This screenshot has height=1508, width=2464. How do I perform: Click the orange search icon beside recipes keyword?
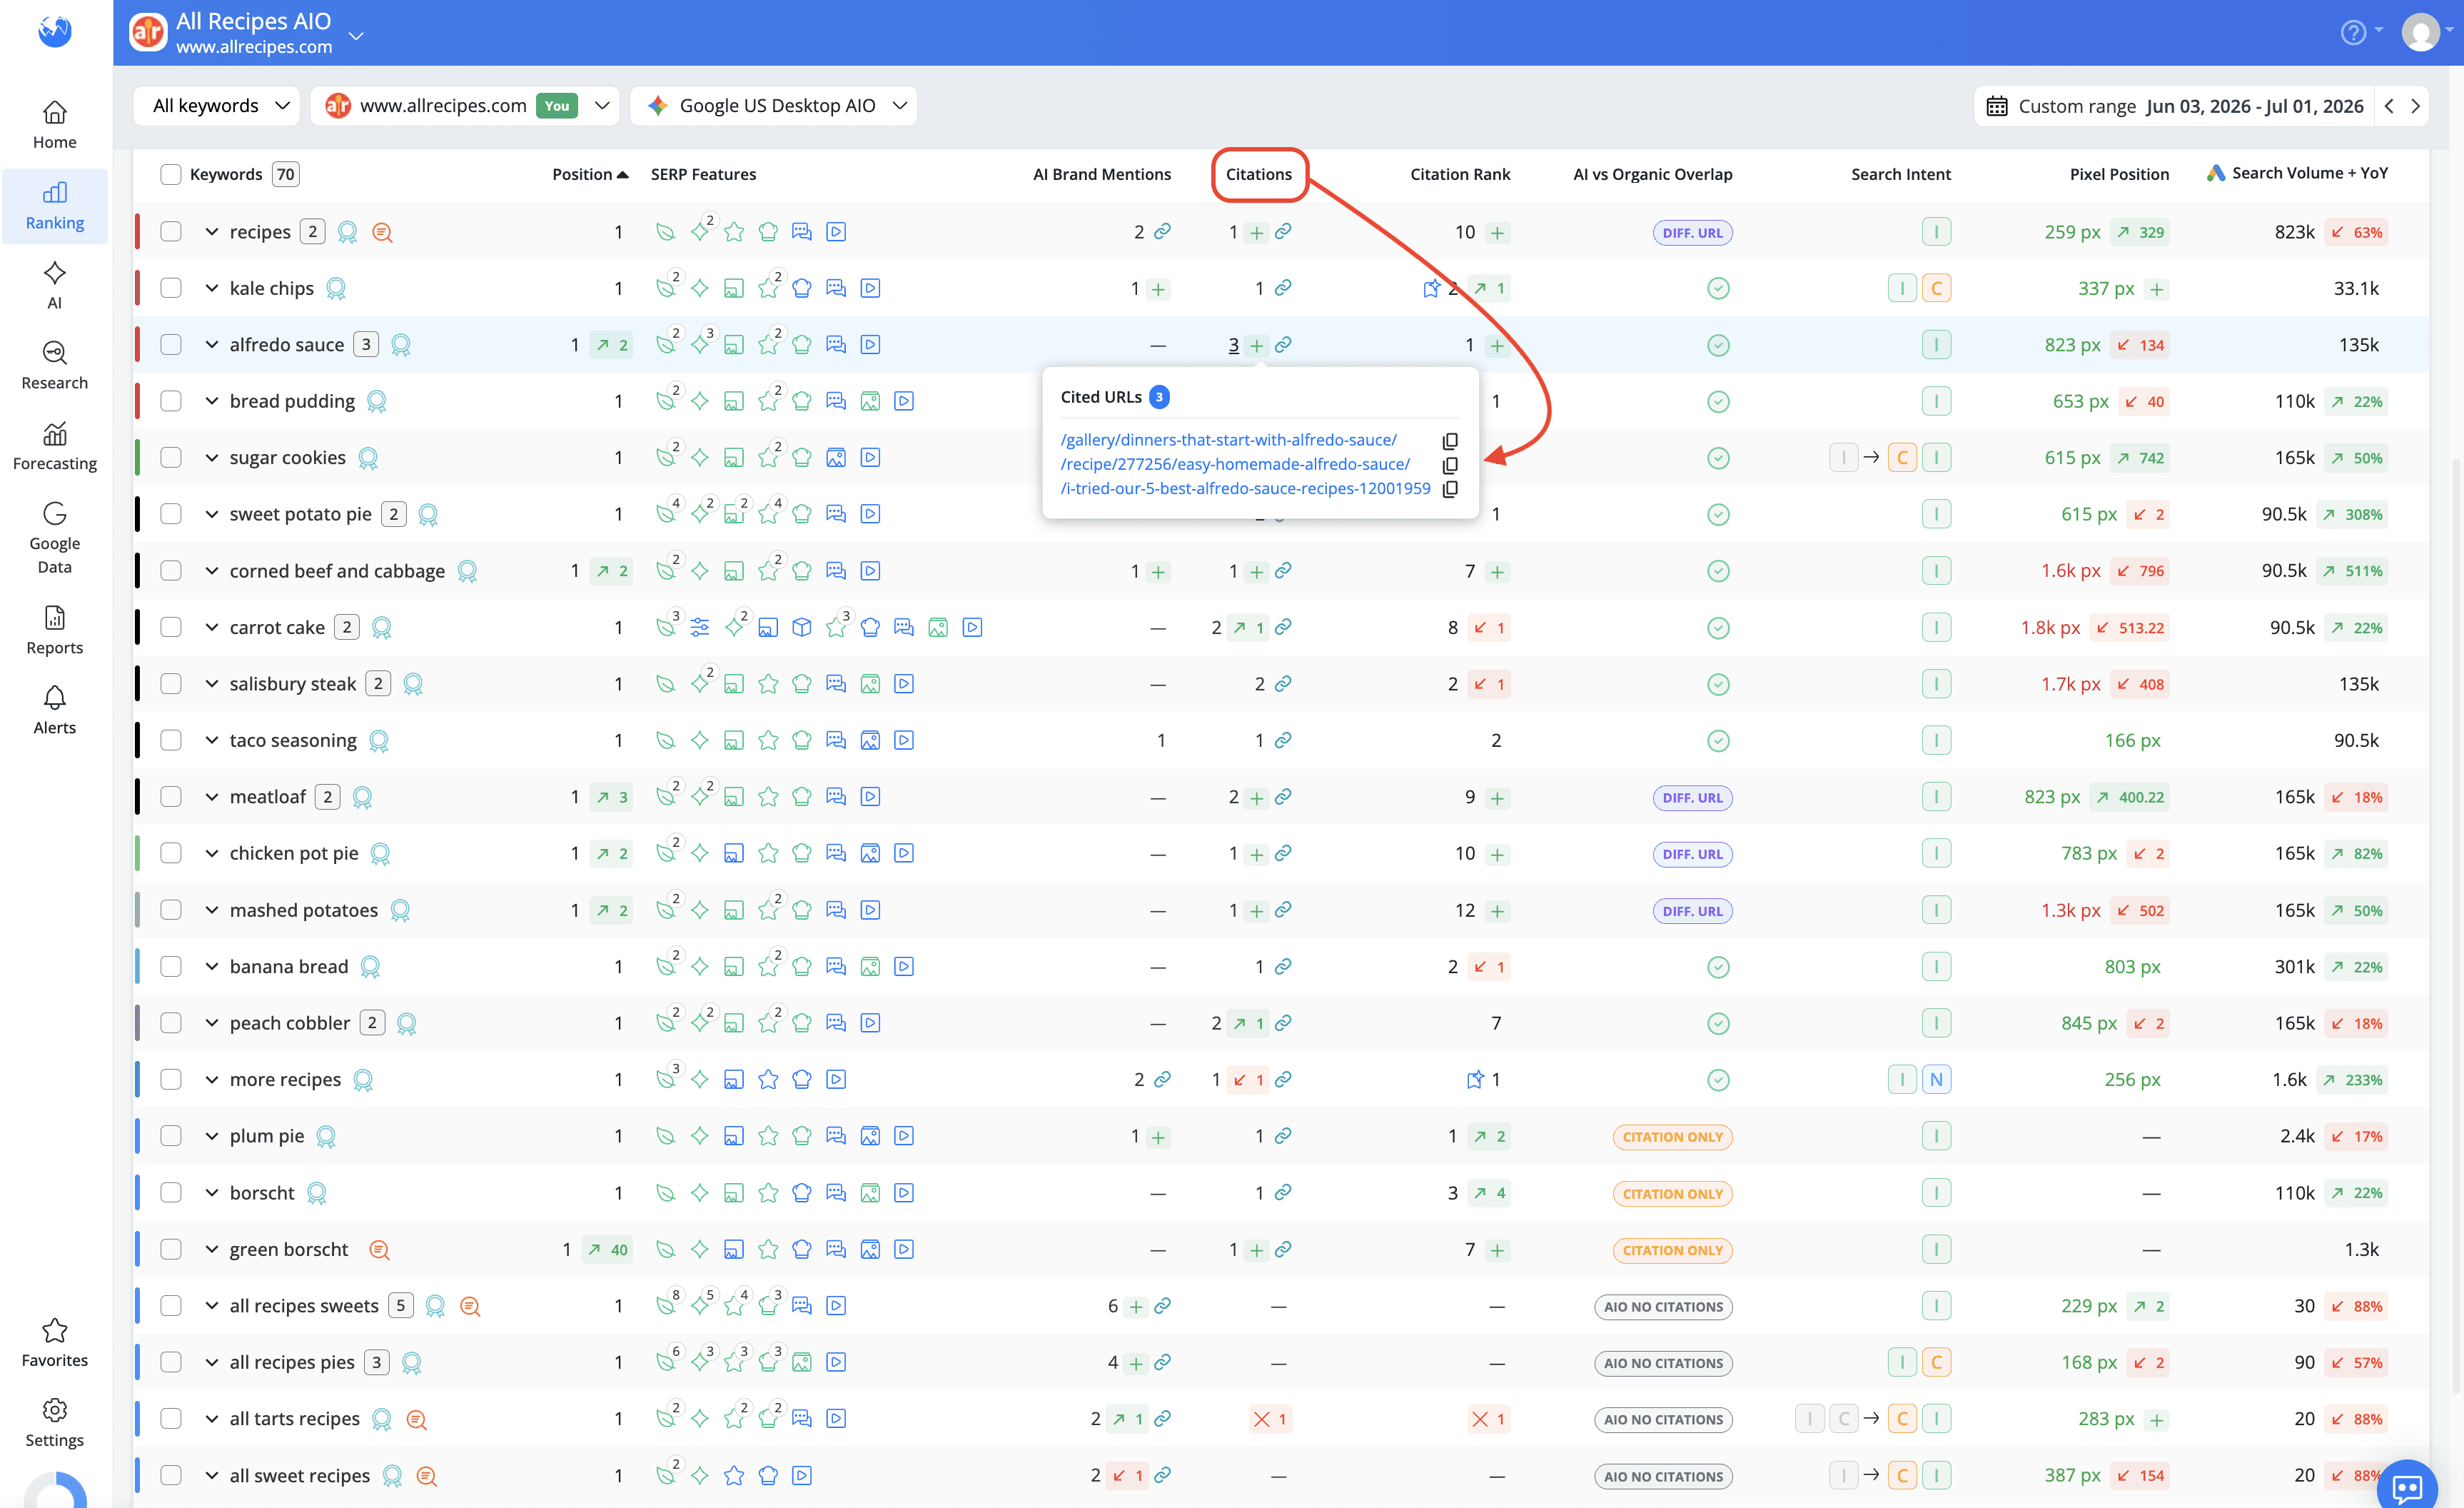[x=382, y=233]
